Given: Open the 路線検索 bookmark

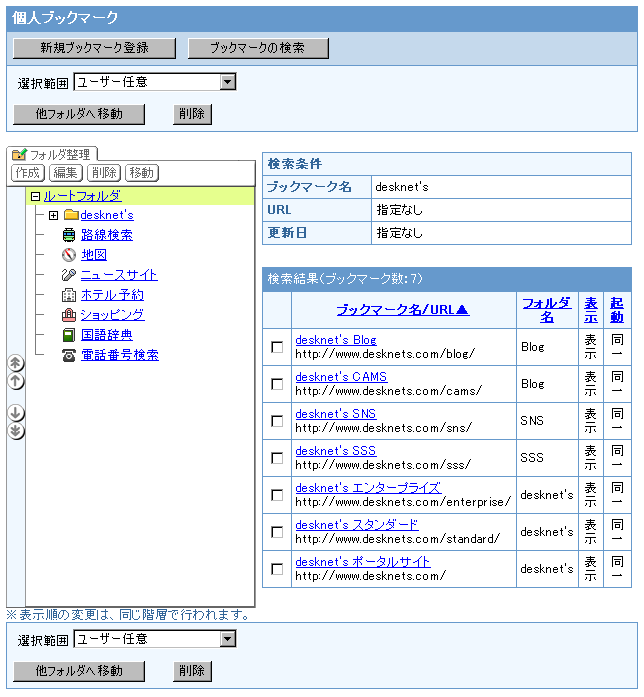Looking at the screenshot, I should pyautogui.click(x=107, y=235).
